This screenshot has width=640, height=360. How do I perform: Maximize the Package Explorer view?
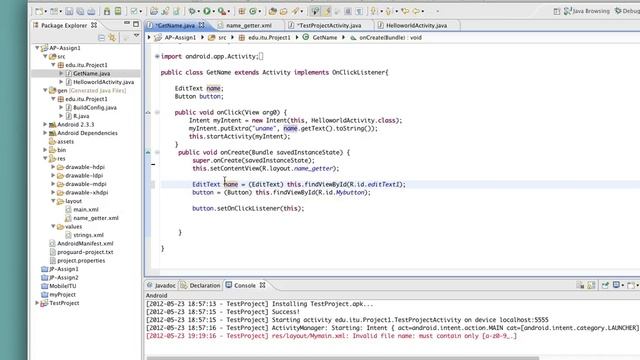tap(136, 24)
